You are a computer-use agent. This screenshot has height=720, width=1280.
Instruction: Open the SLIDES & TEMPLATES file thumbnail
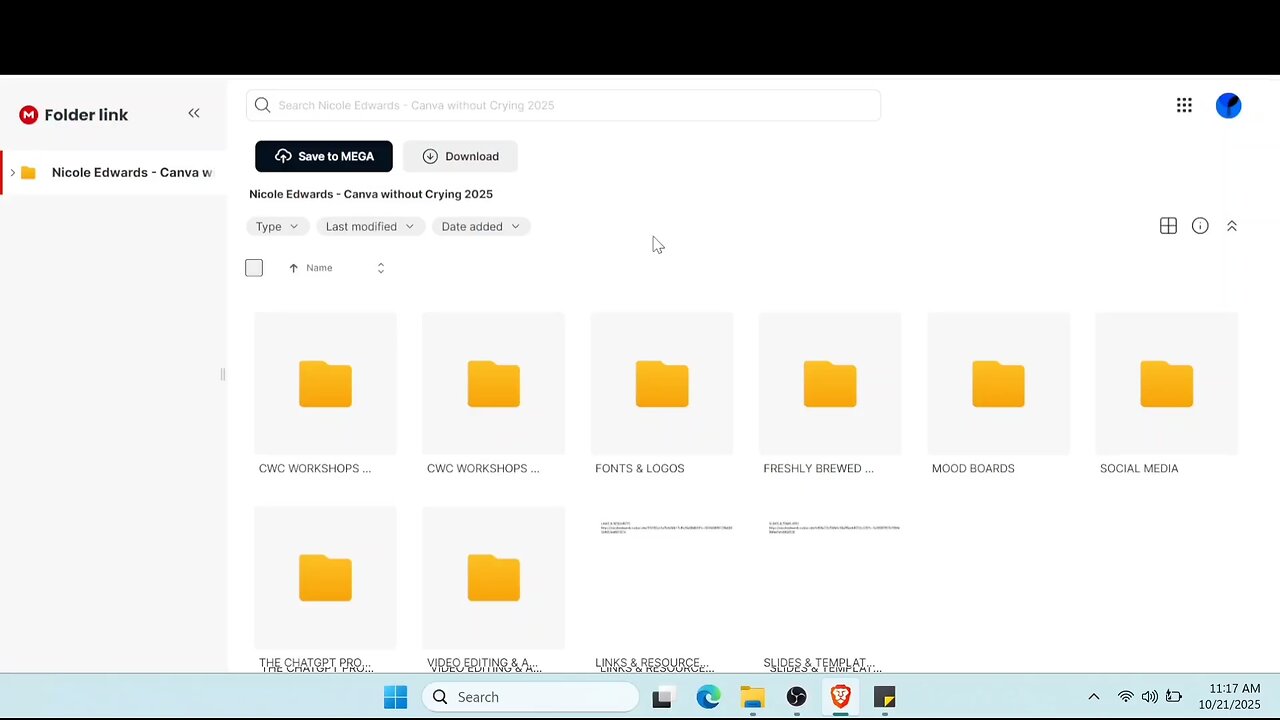(x=830, y=578)
